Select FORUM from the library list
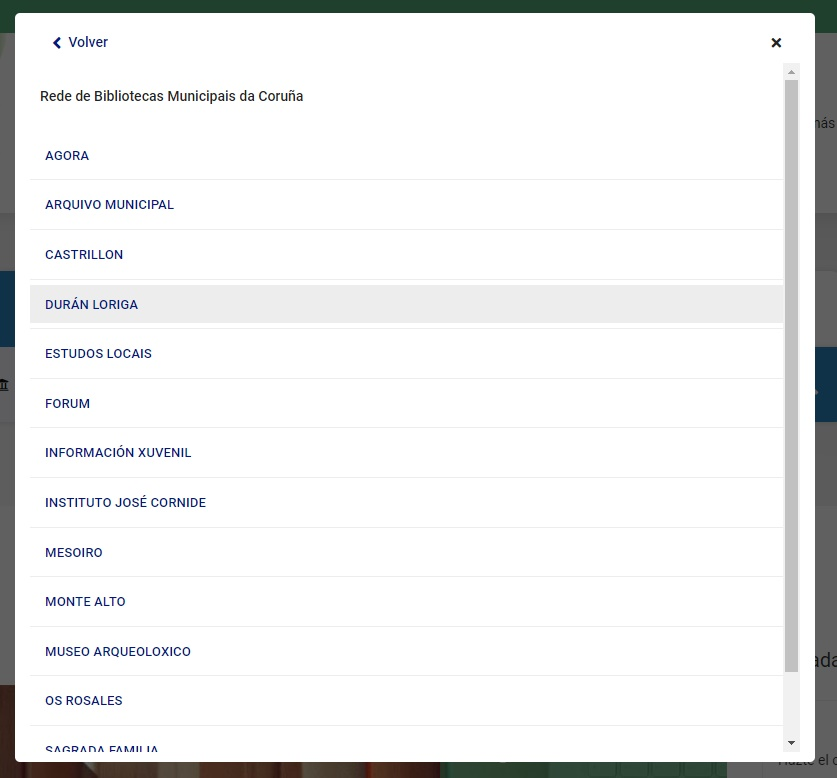The image size is (837, 778). coord(67,404)
